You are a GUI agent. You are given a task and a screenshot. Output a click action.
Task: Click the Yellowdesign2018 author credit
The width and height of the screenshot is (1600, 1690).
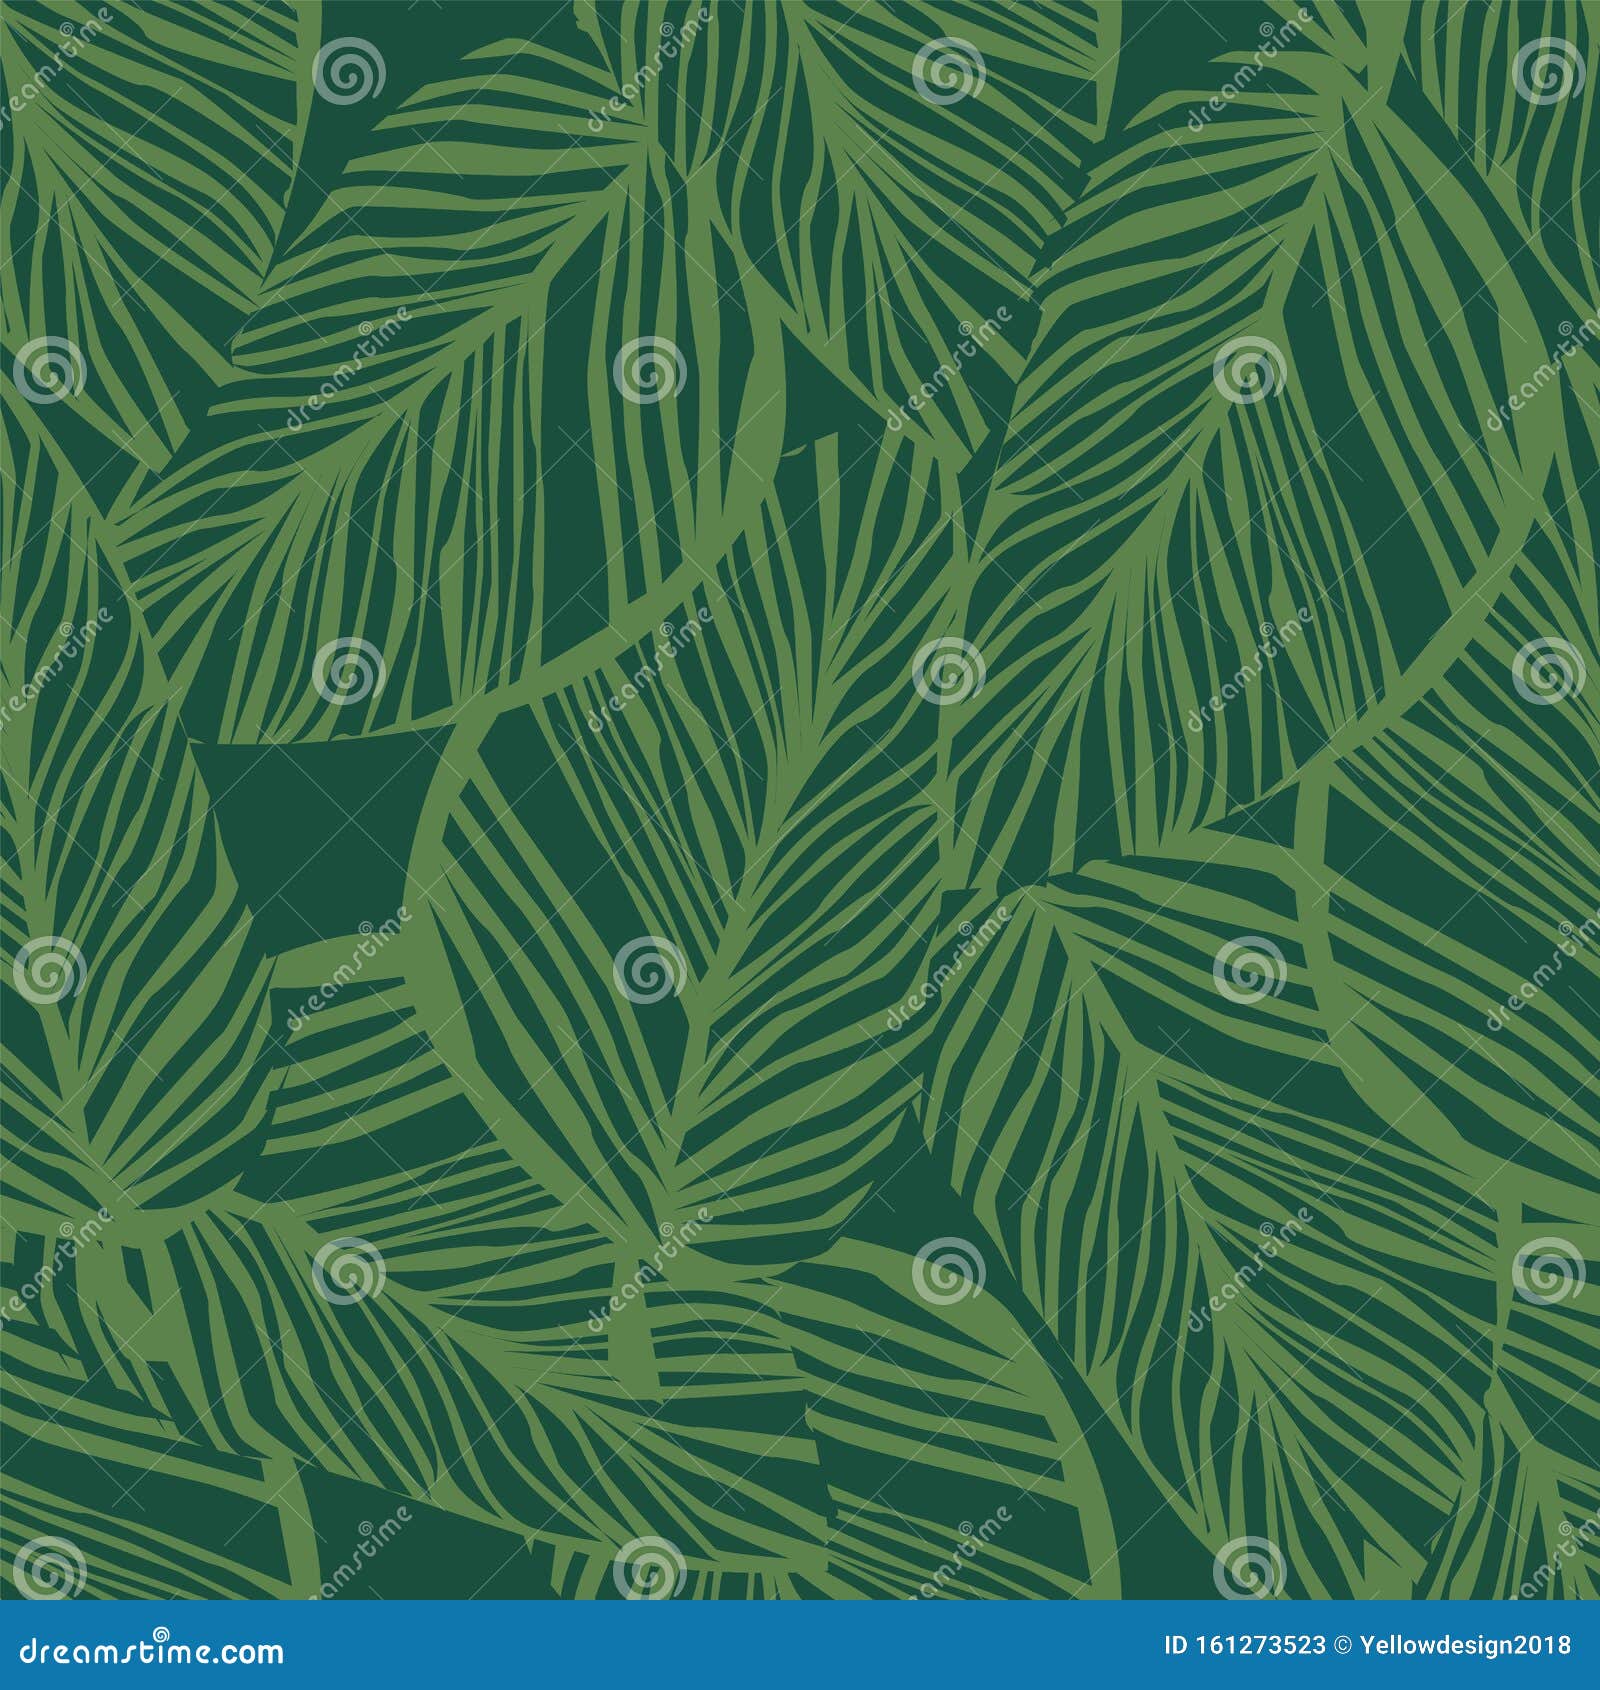pyautogui.click(x=1465, y=1645)
